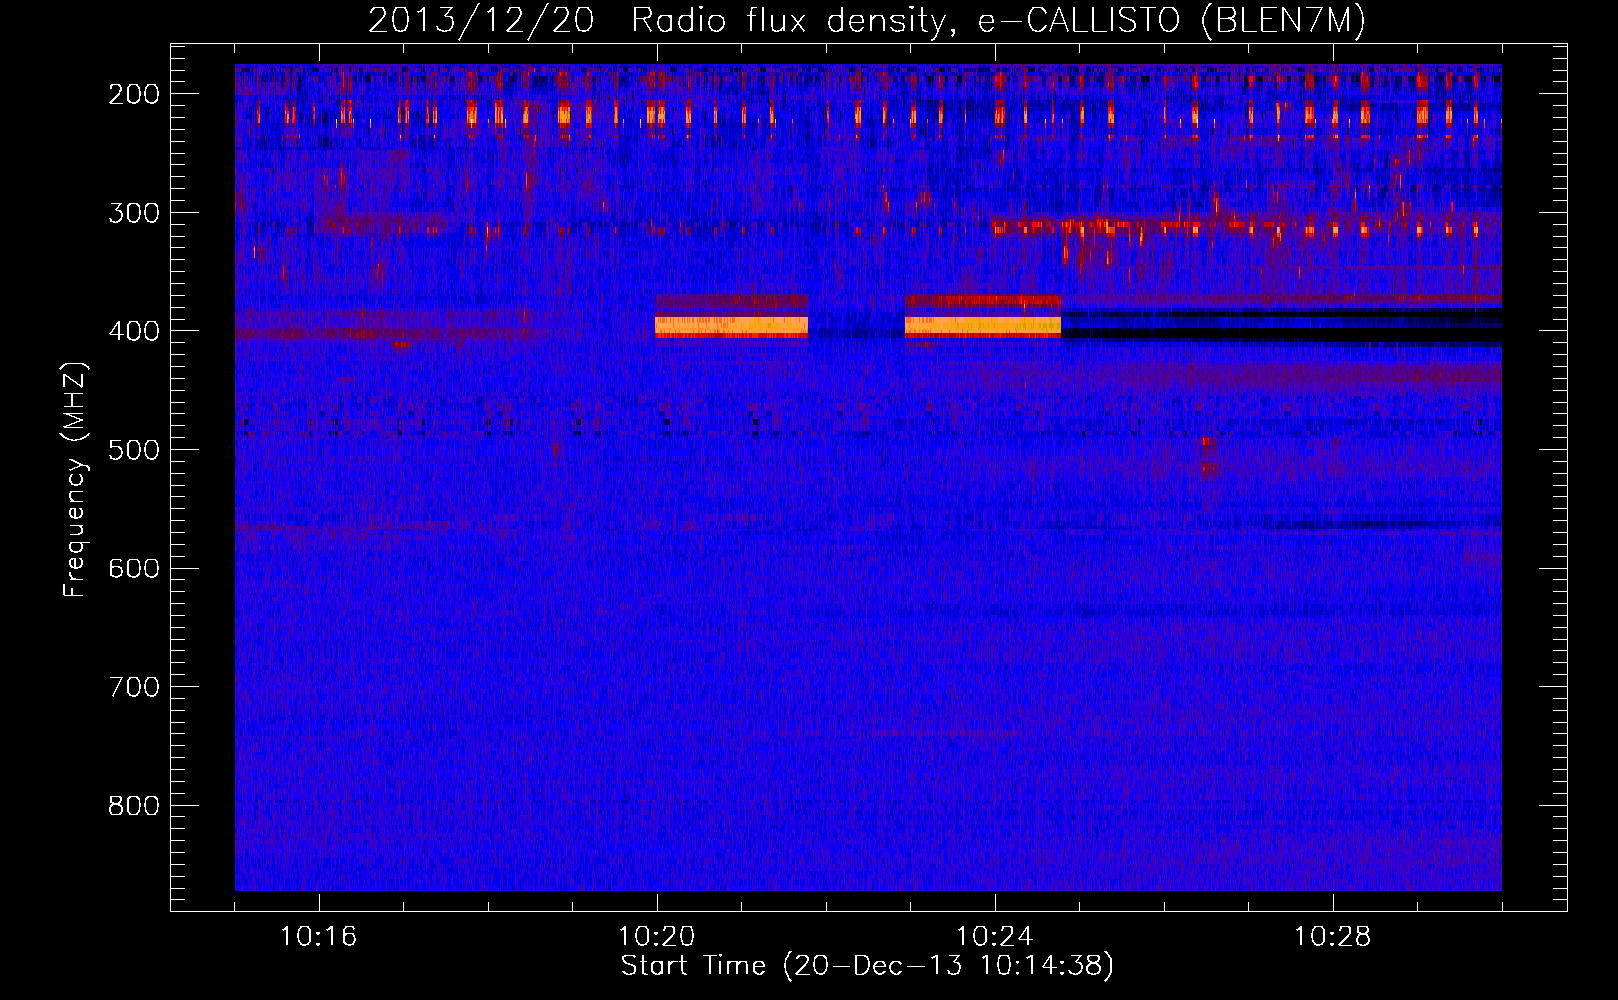Click the 400 frequency tick label

tap(133, 331)
